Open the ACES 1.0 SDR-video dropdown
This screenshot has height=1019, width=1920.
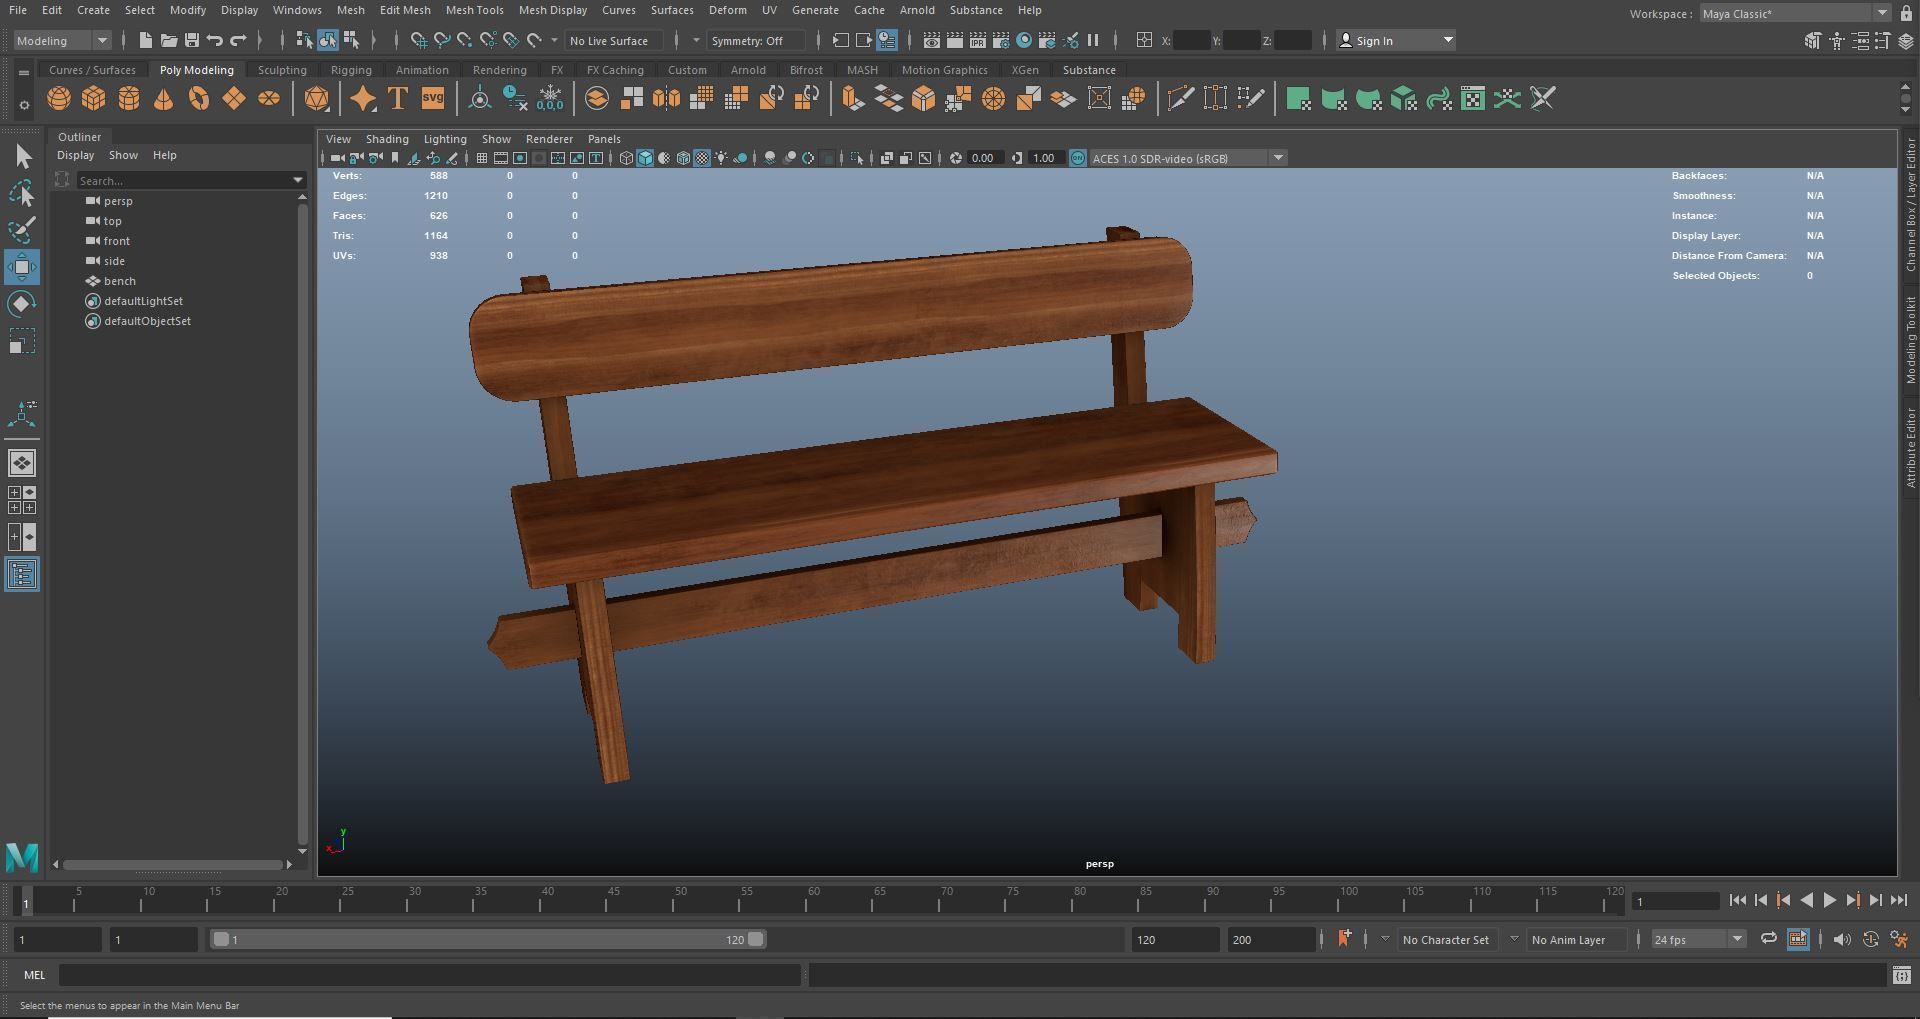(1188, 158)
